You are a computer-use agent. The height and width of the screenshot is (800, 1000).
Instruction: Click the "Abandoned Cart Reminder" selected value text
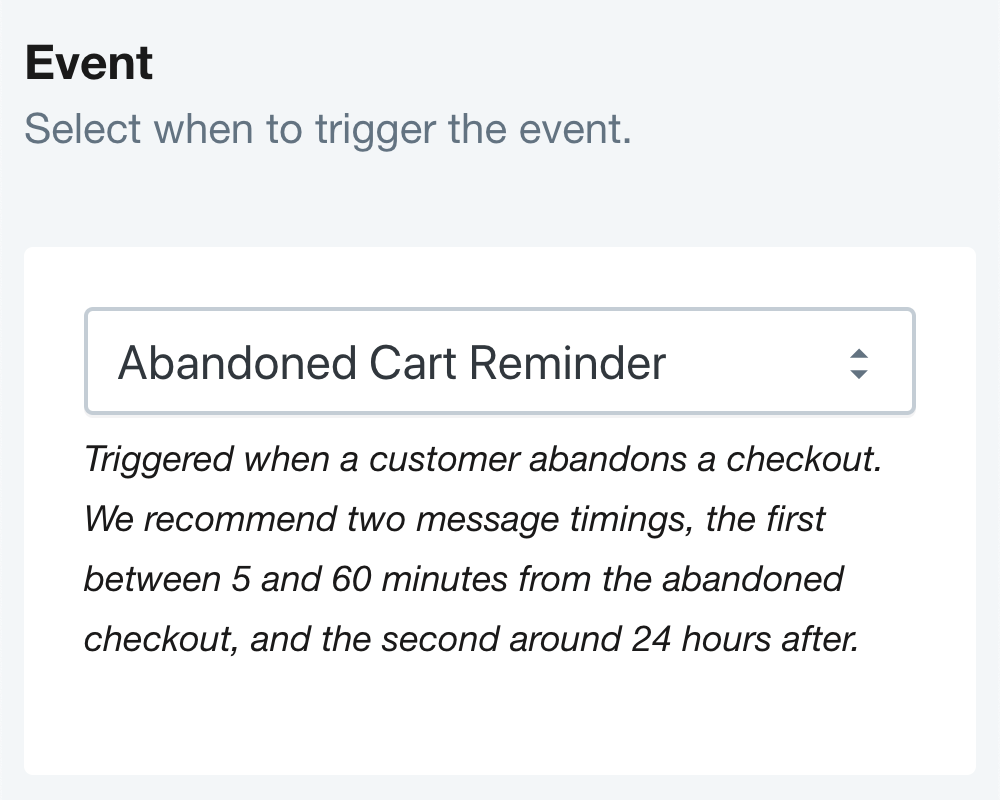click(x=391, y=363)
